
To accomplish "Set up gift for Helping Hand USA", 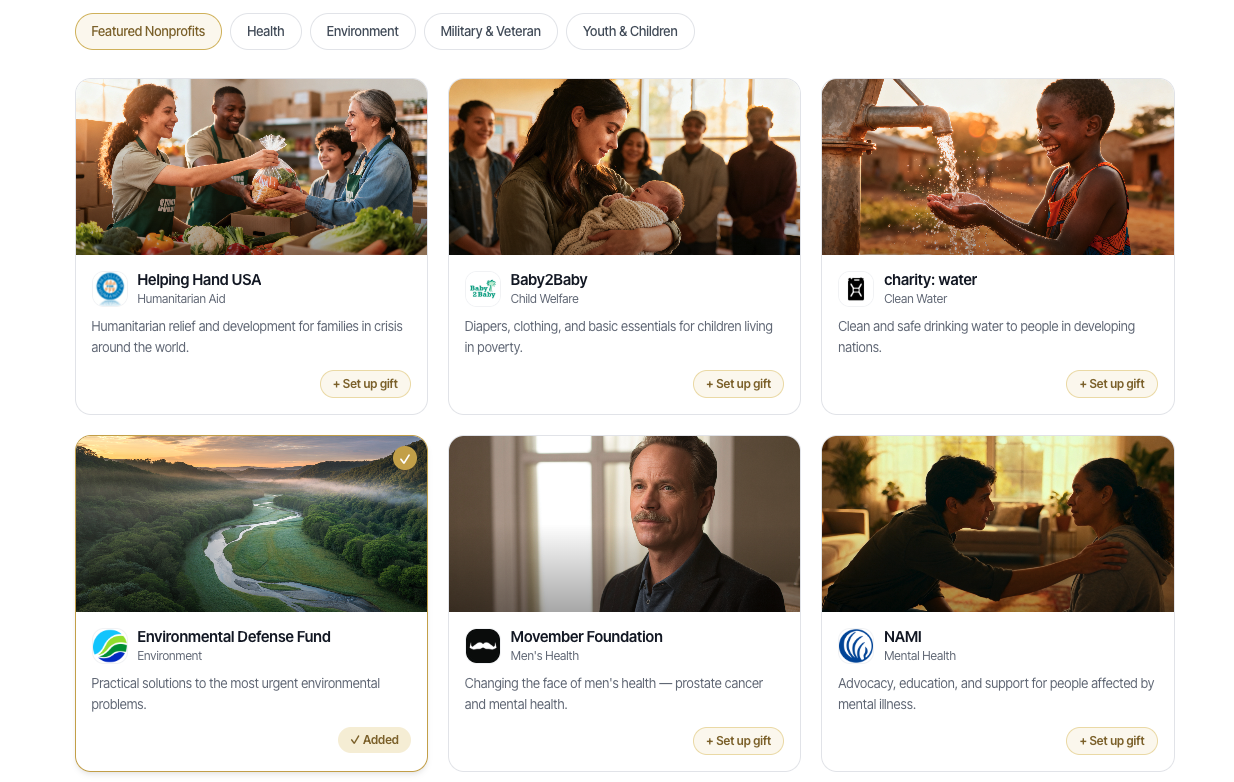I will click(365, 384).
